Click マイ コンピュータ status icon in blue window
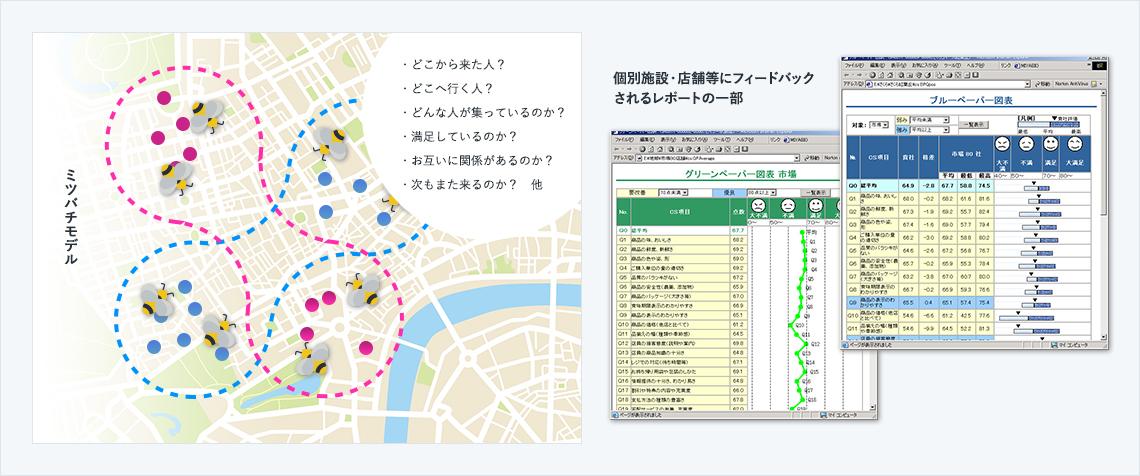This screenshot has height=476, width=1140. [1053, 345]
